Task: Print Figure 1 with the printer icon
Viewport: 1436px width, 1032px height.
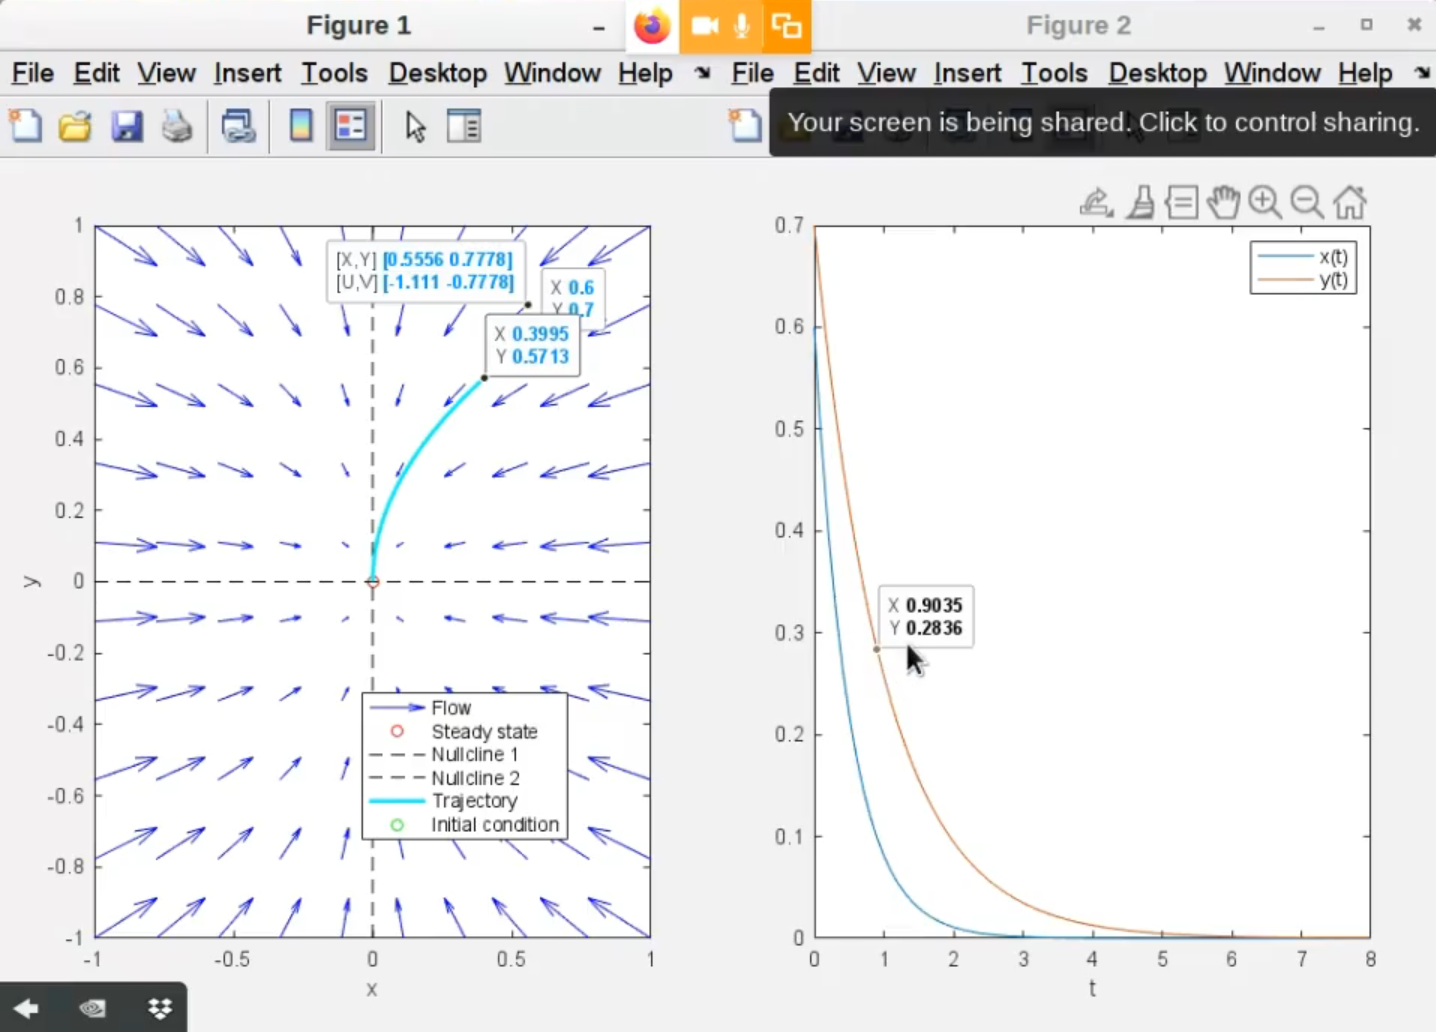Action: 177,126
